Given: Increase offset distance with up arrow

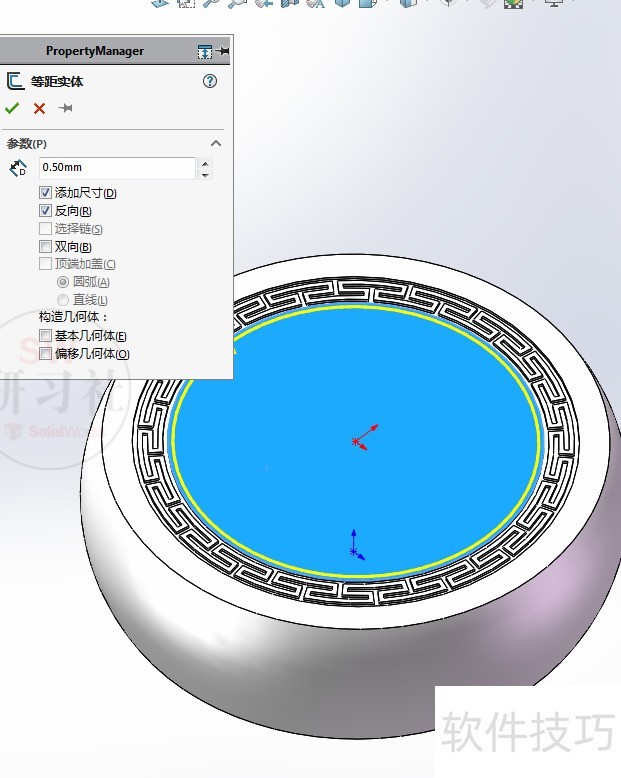Looking at the screenshot, I should (x=205, y=163).
